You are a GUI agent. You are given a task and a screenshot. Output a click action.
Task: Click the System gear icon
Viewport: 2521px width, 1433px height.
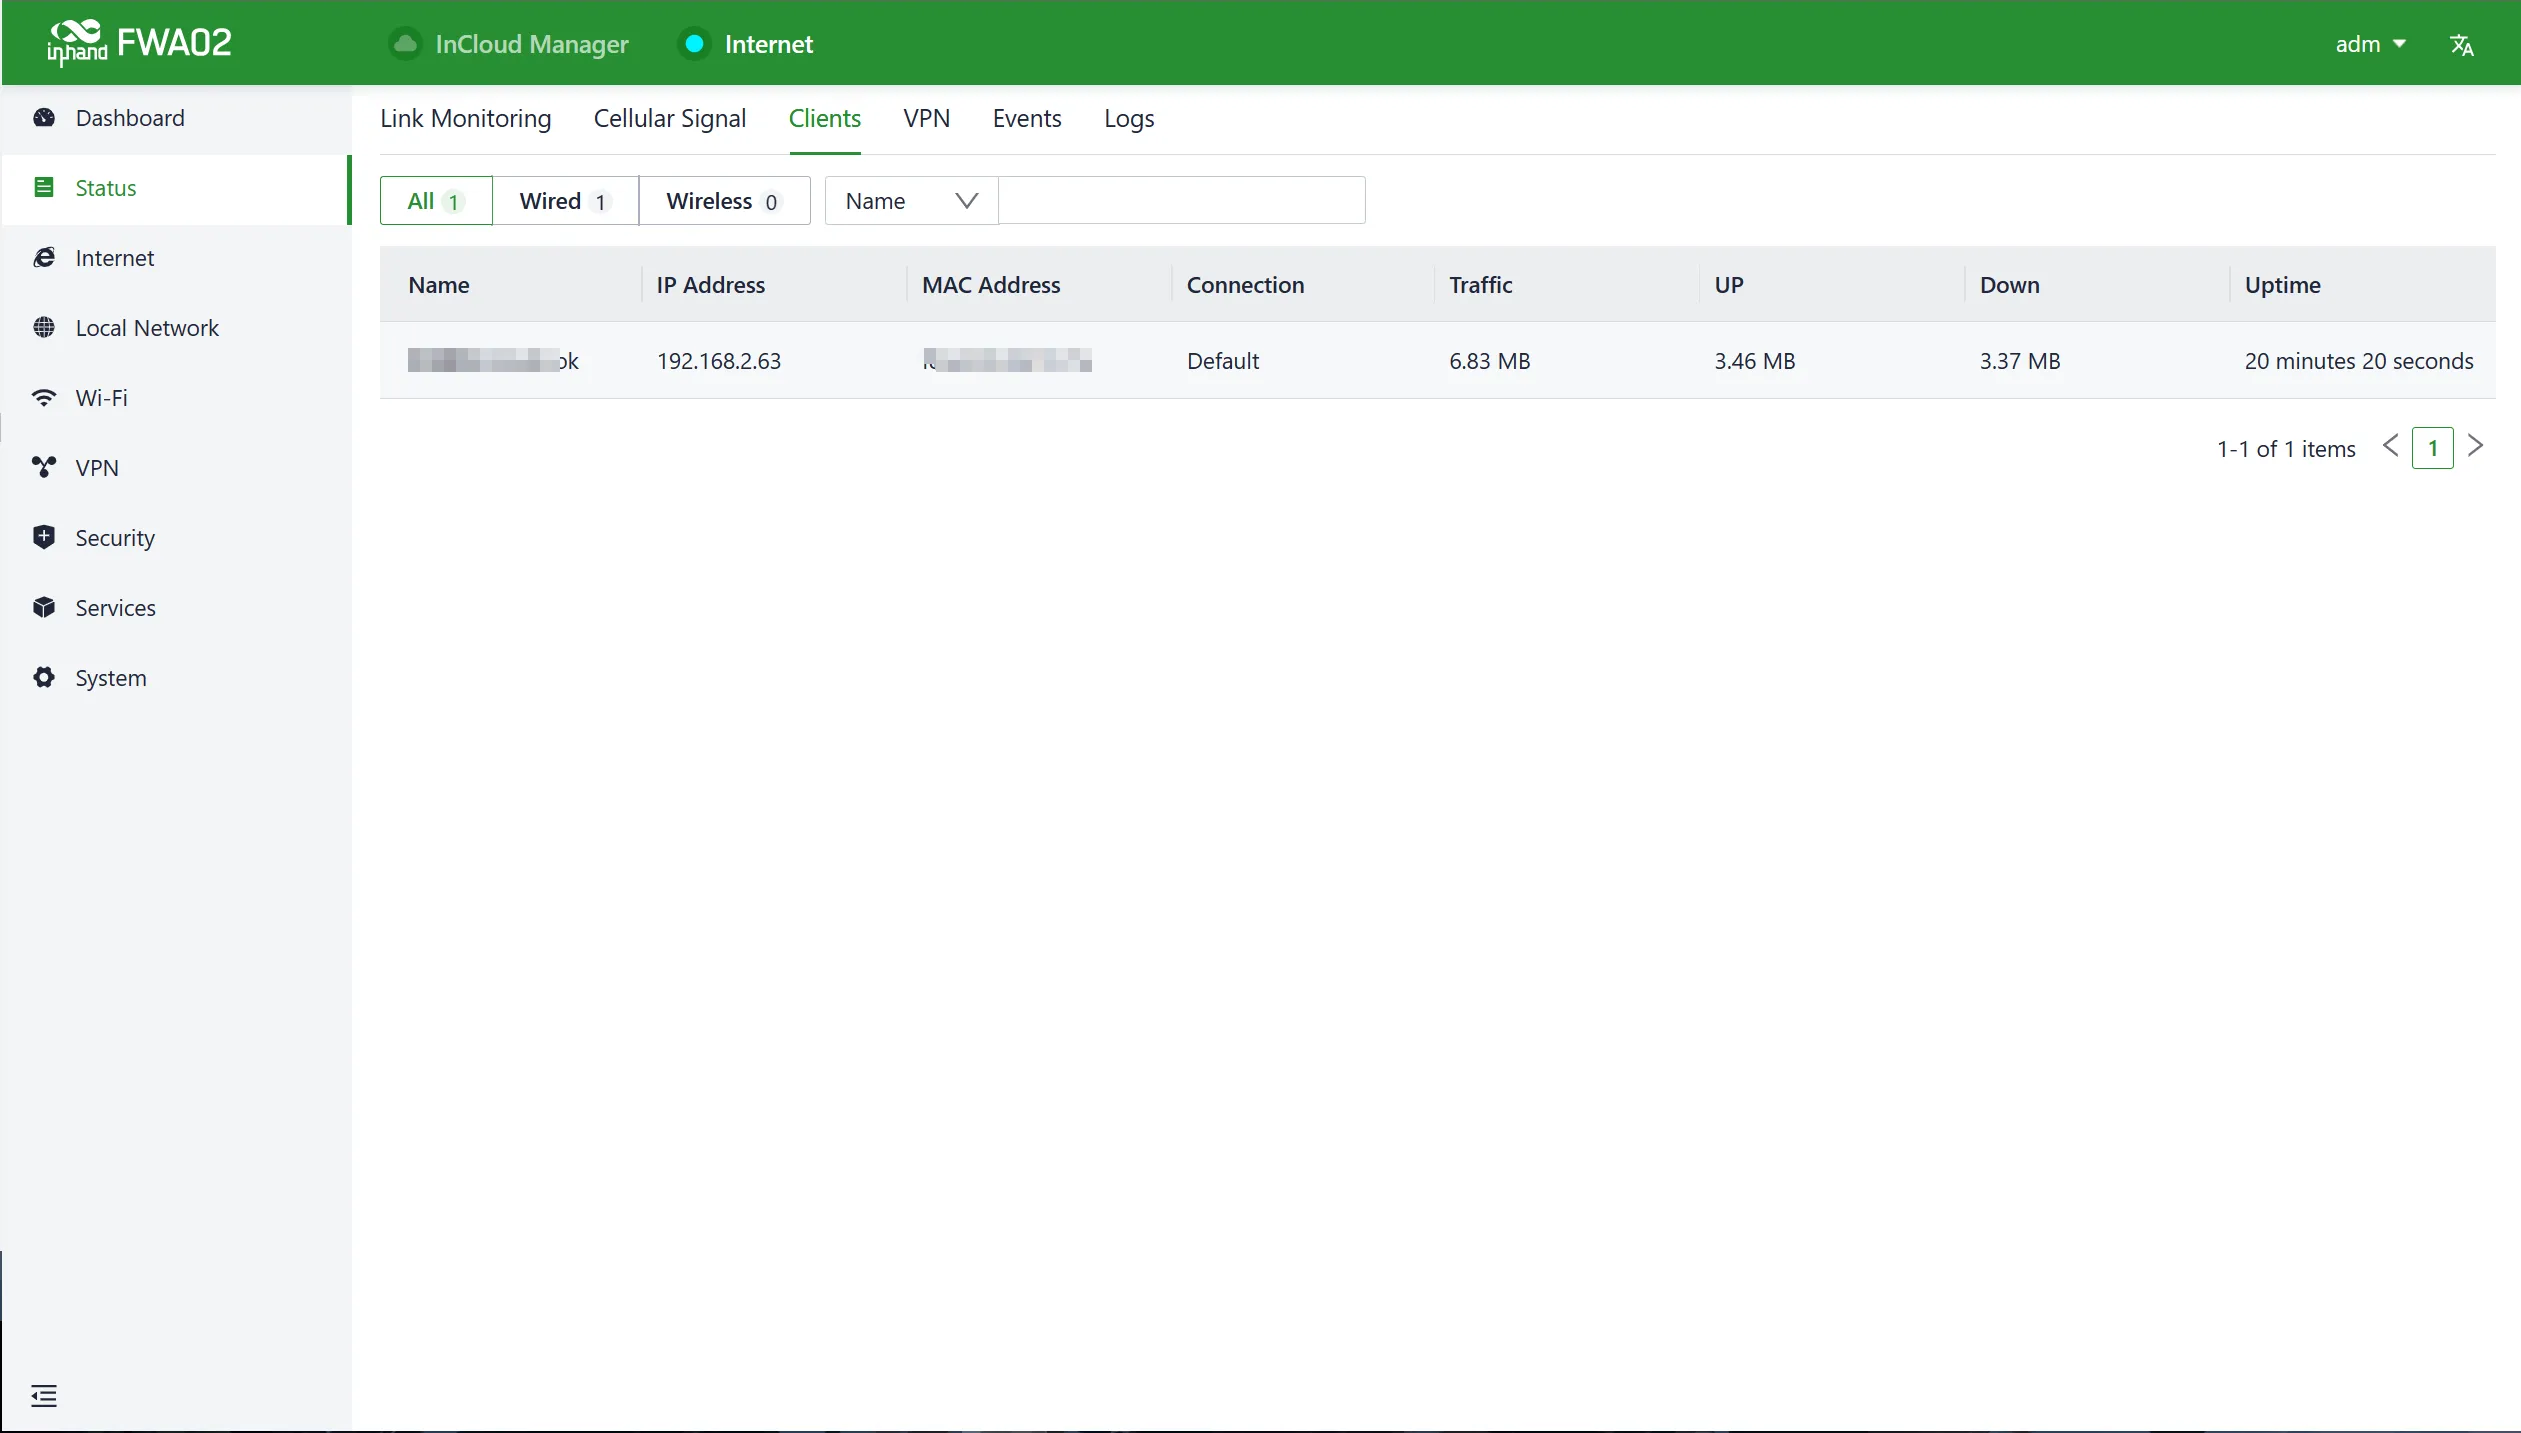pyautogui.click(x=44, y=678)
